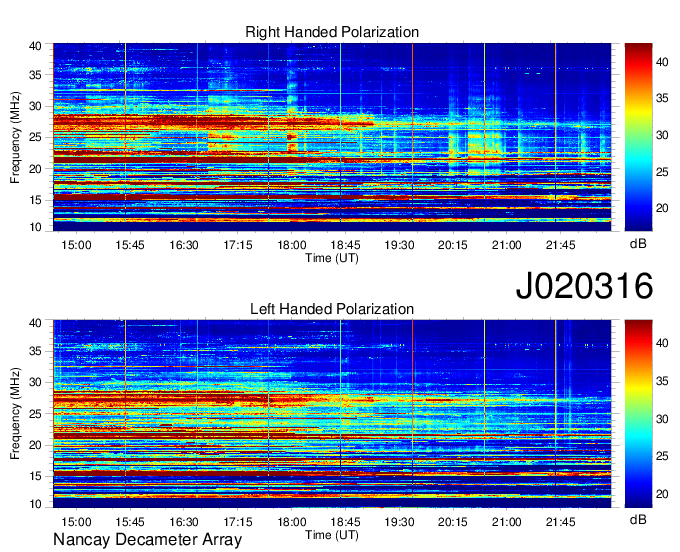This screenshot has width=680, height=552.
Task: Click the 30 dB tick on upper color bar
Action: point(662,135)
